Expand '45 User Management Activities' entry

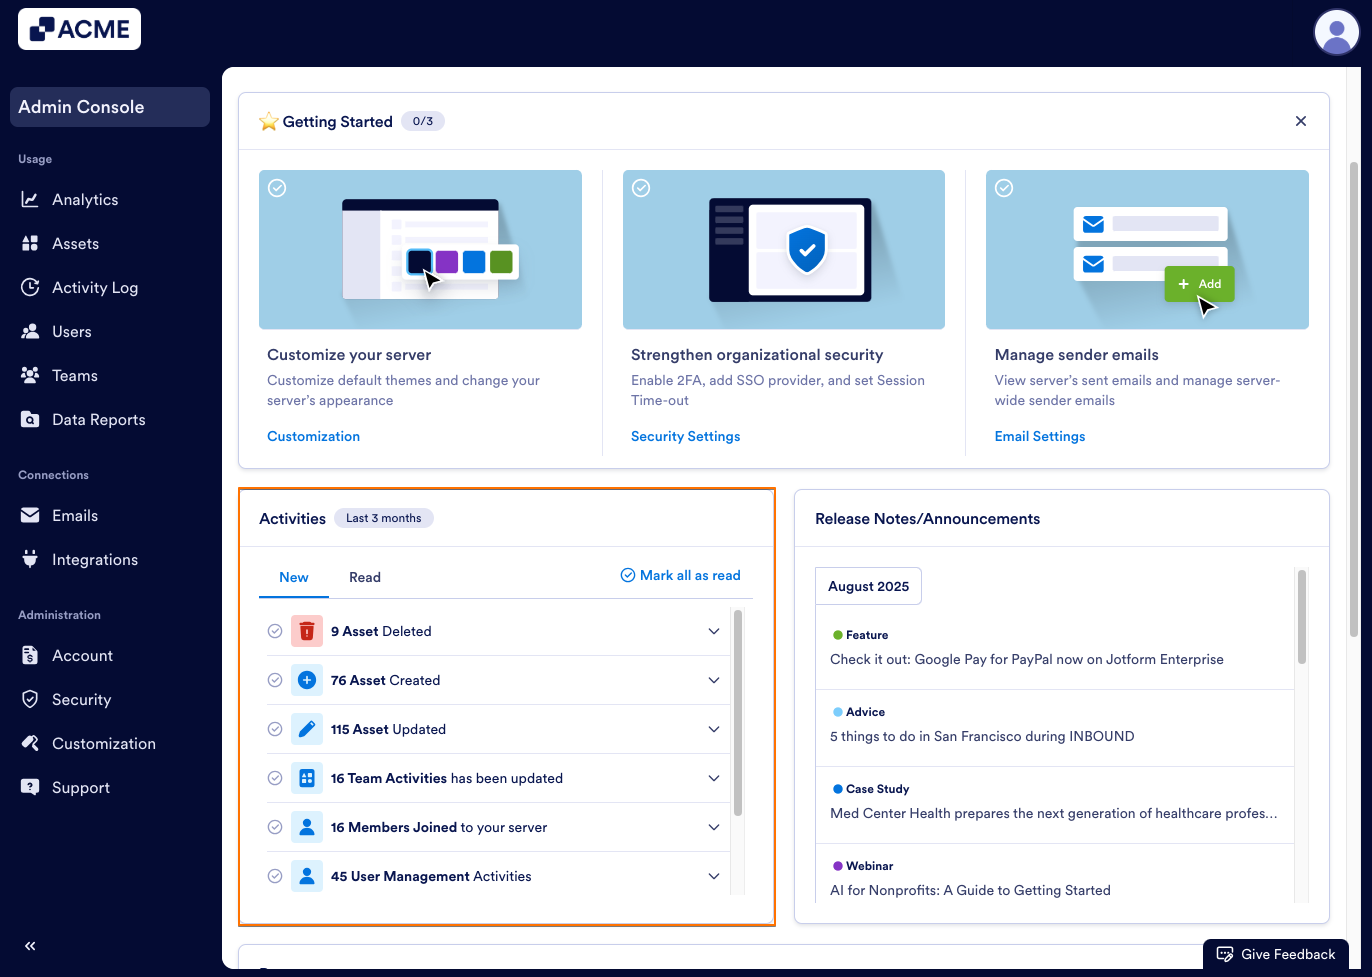pyautogui.click(x=714, y=876)
